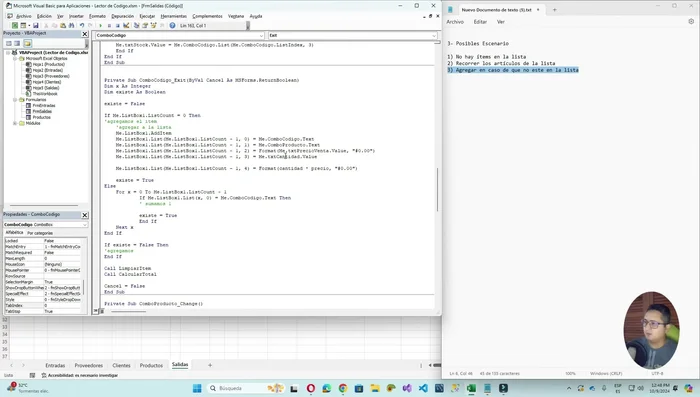Switch to the Productos sheet tab

click(151, 365)
